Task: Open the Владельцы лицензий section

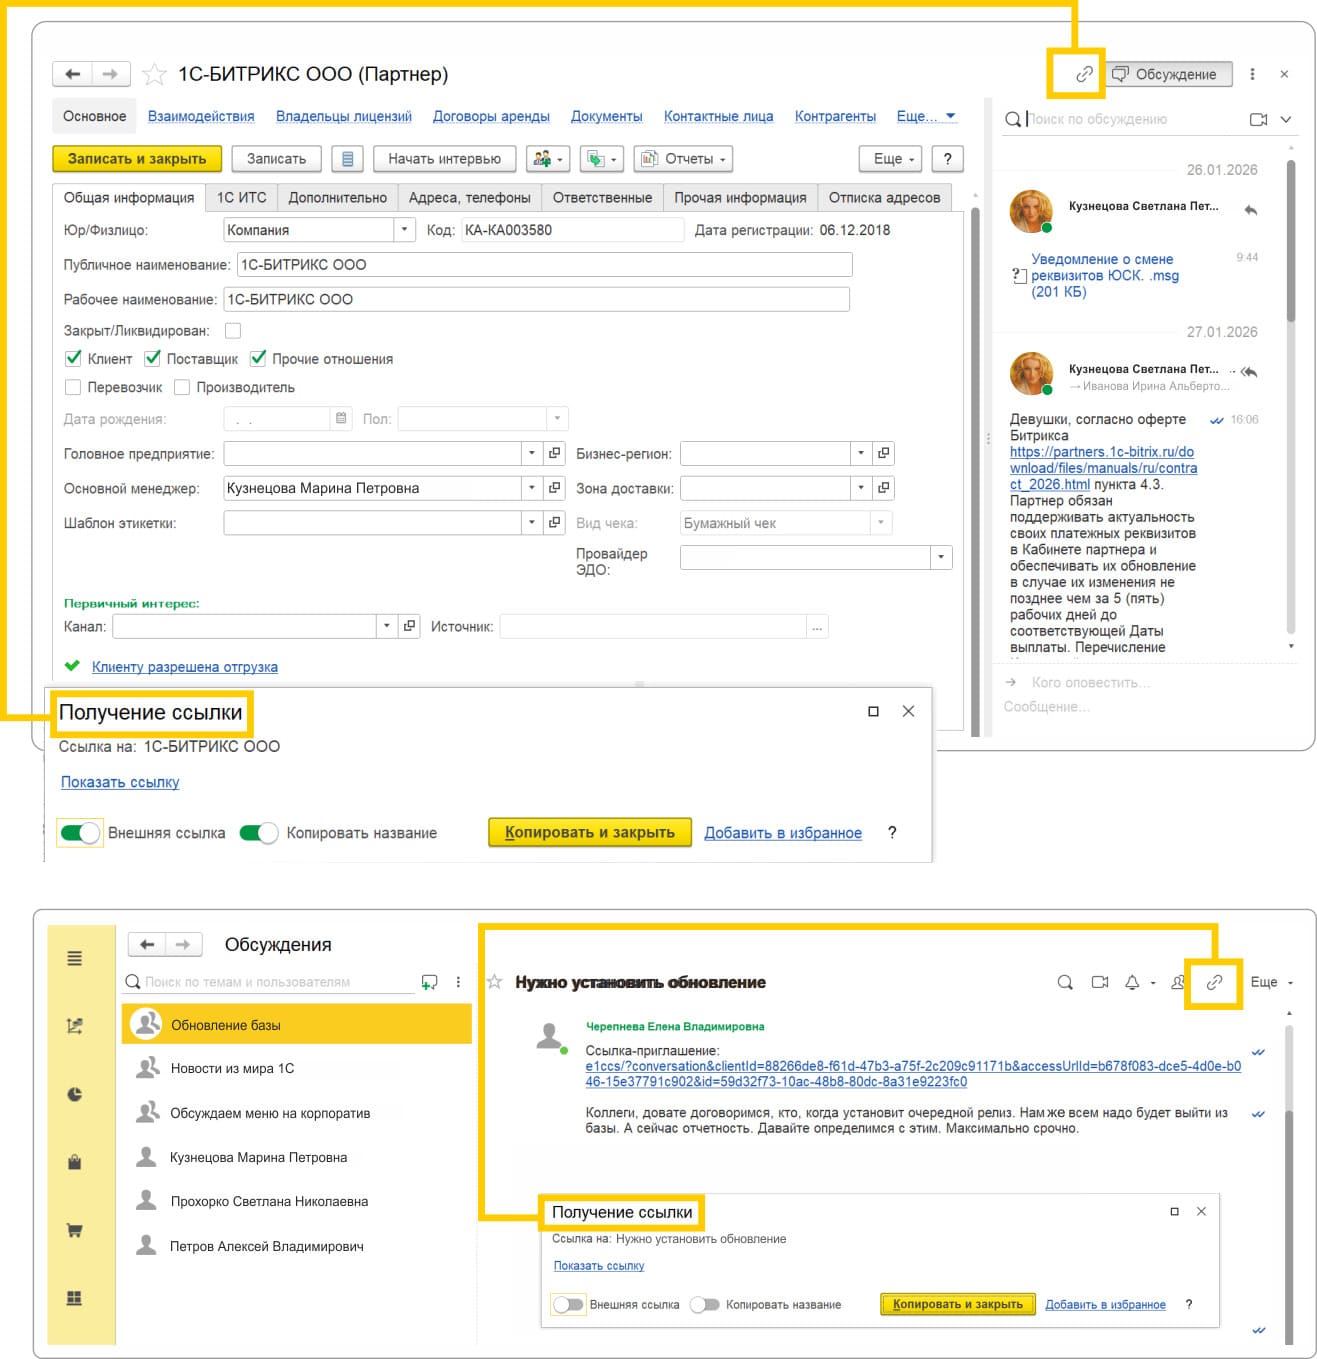Action: [344, 116]
